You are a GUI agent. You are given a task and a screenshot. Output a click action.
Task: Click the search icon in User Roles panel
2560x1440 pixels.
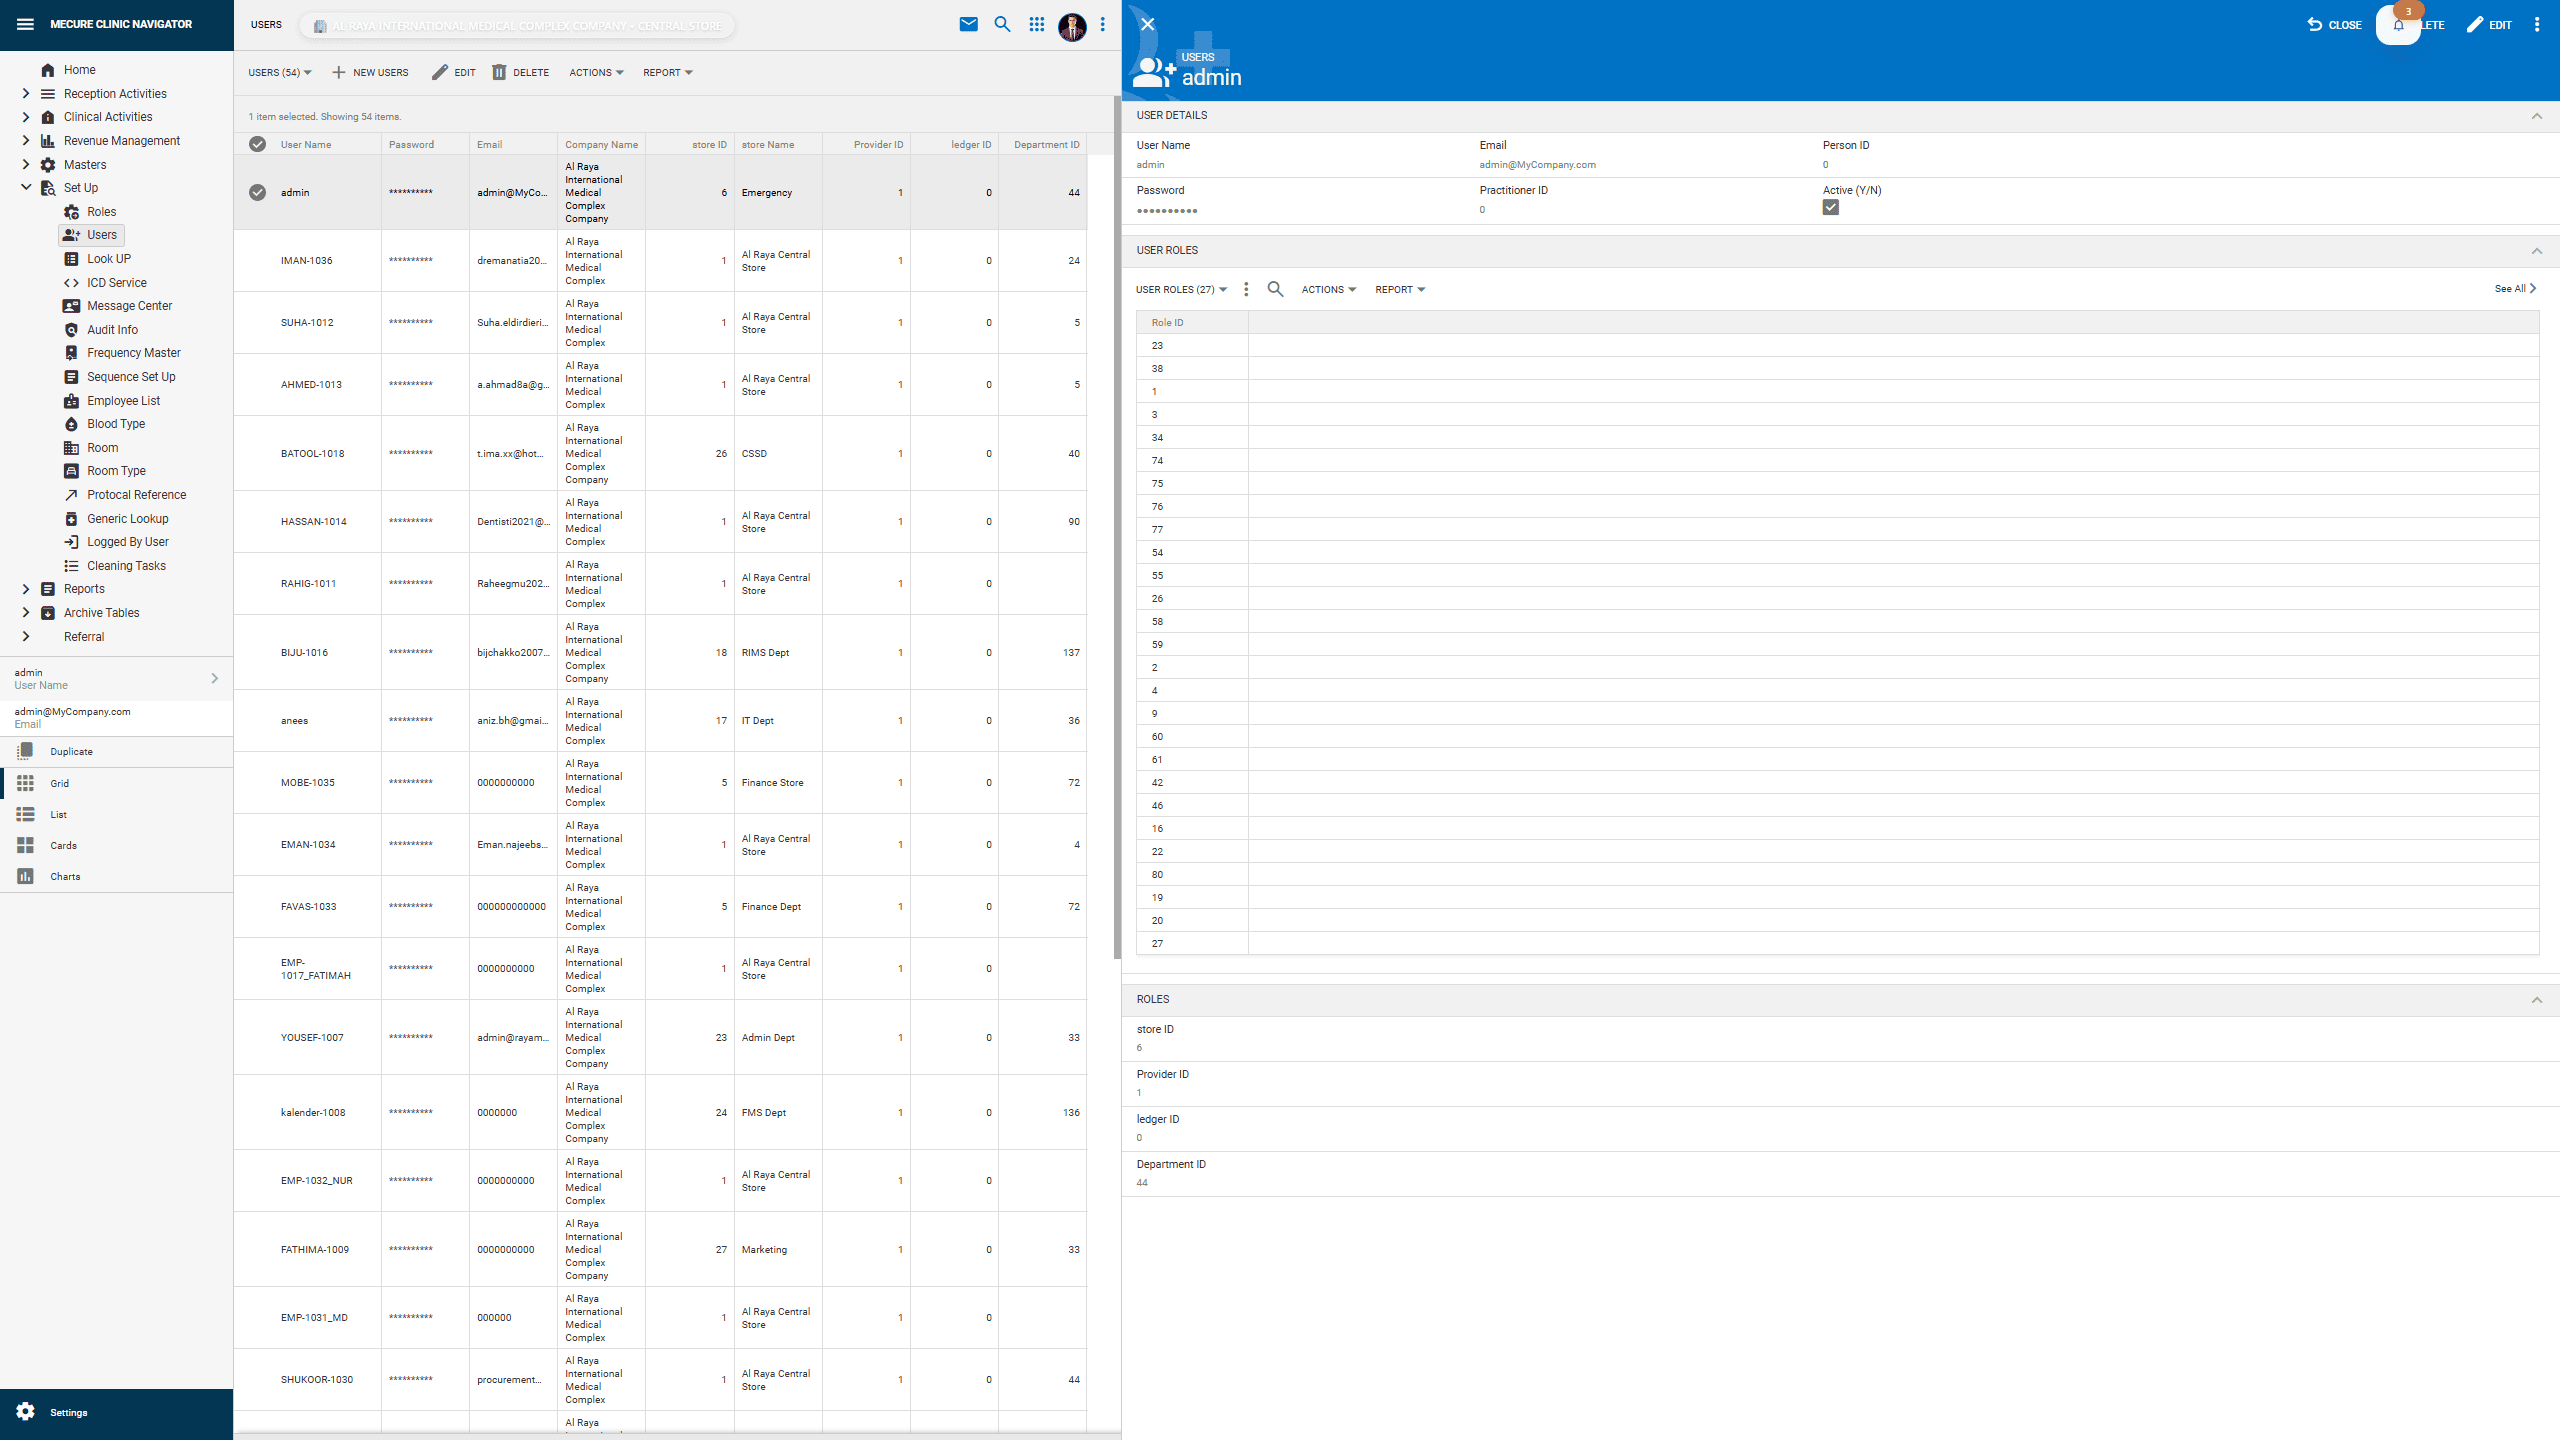click(x=1275, y=289)
